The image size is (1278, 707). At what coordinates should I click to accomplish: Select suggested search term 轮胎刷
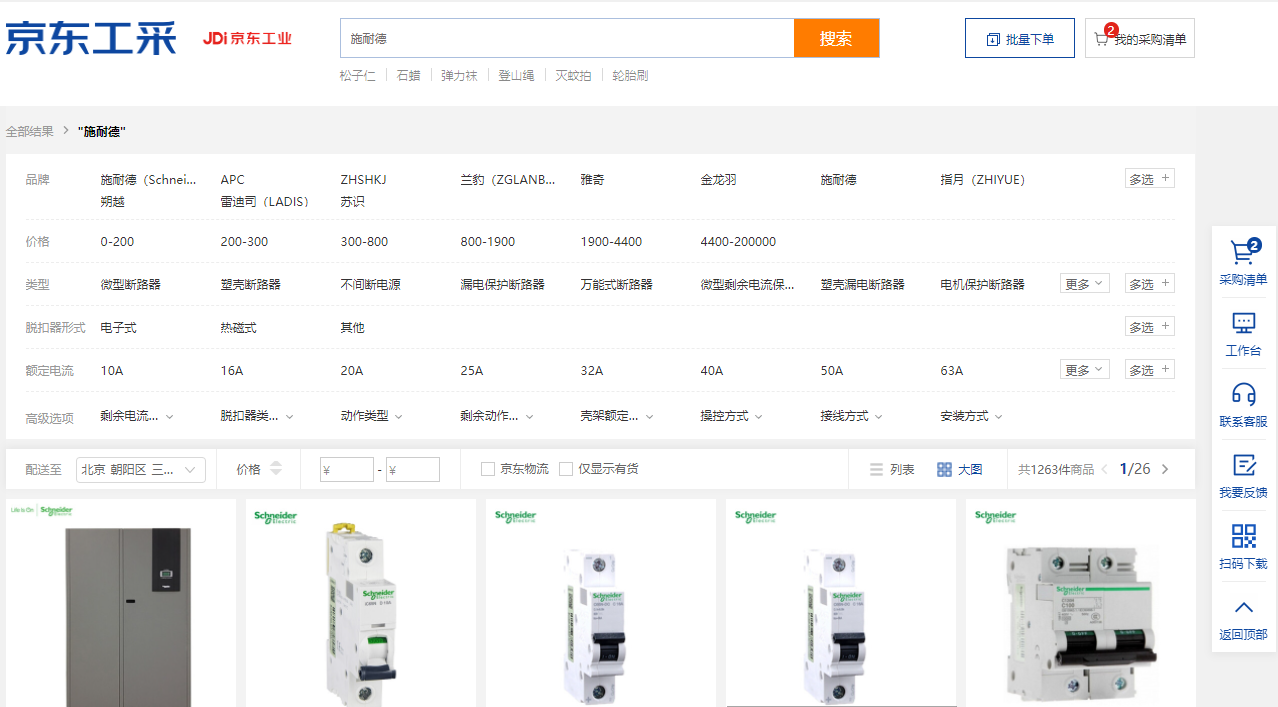(x=630, y=75)
